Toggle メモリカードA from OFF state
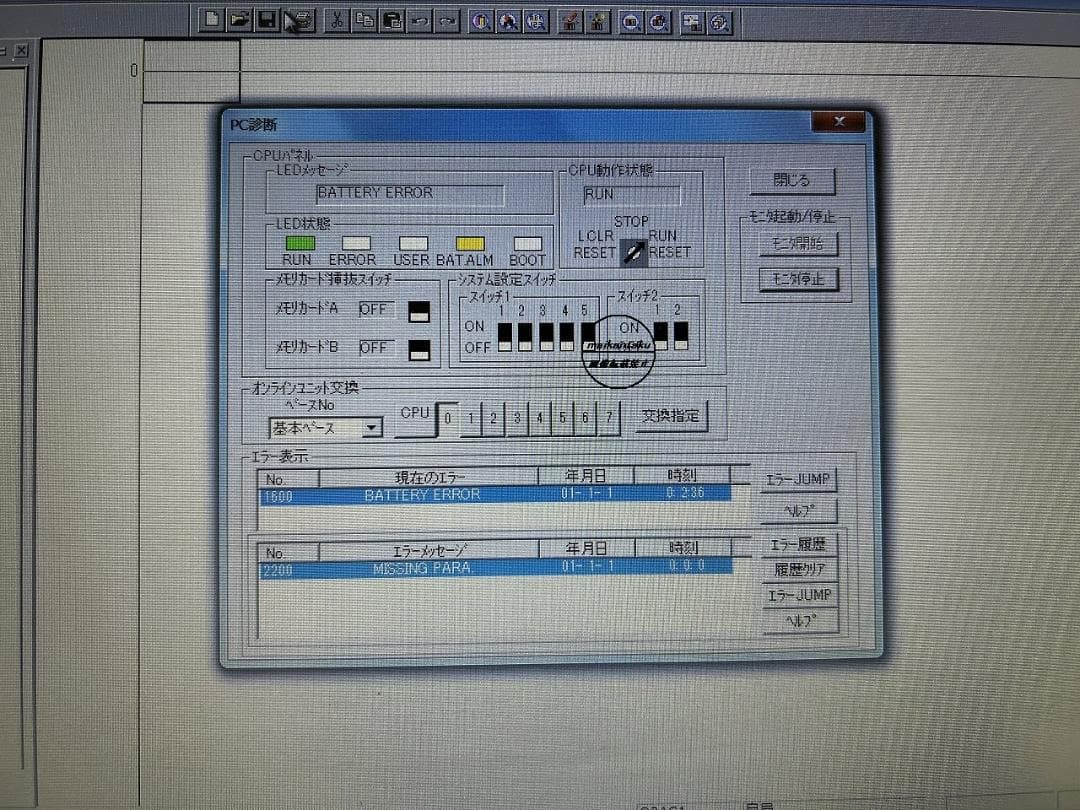The width and height of the screenshot is (1080, 810). coord(419,312)
